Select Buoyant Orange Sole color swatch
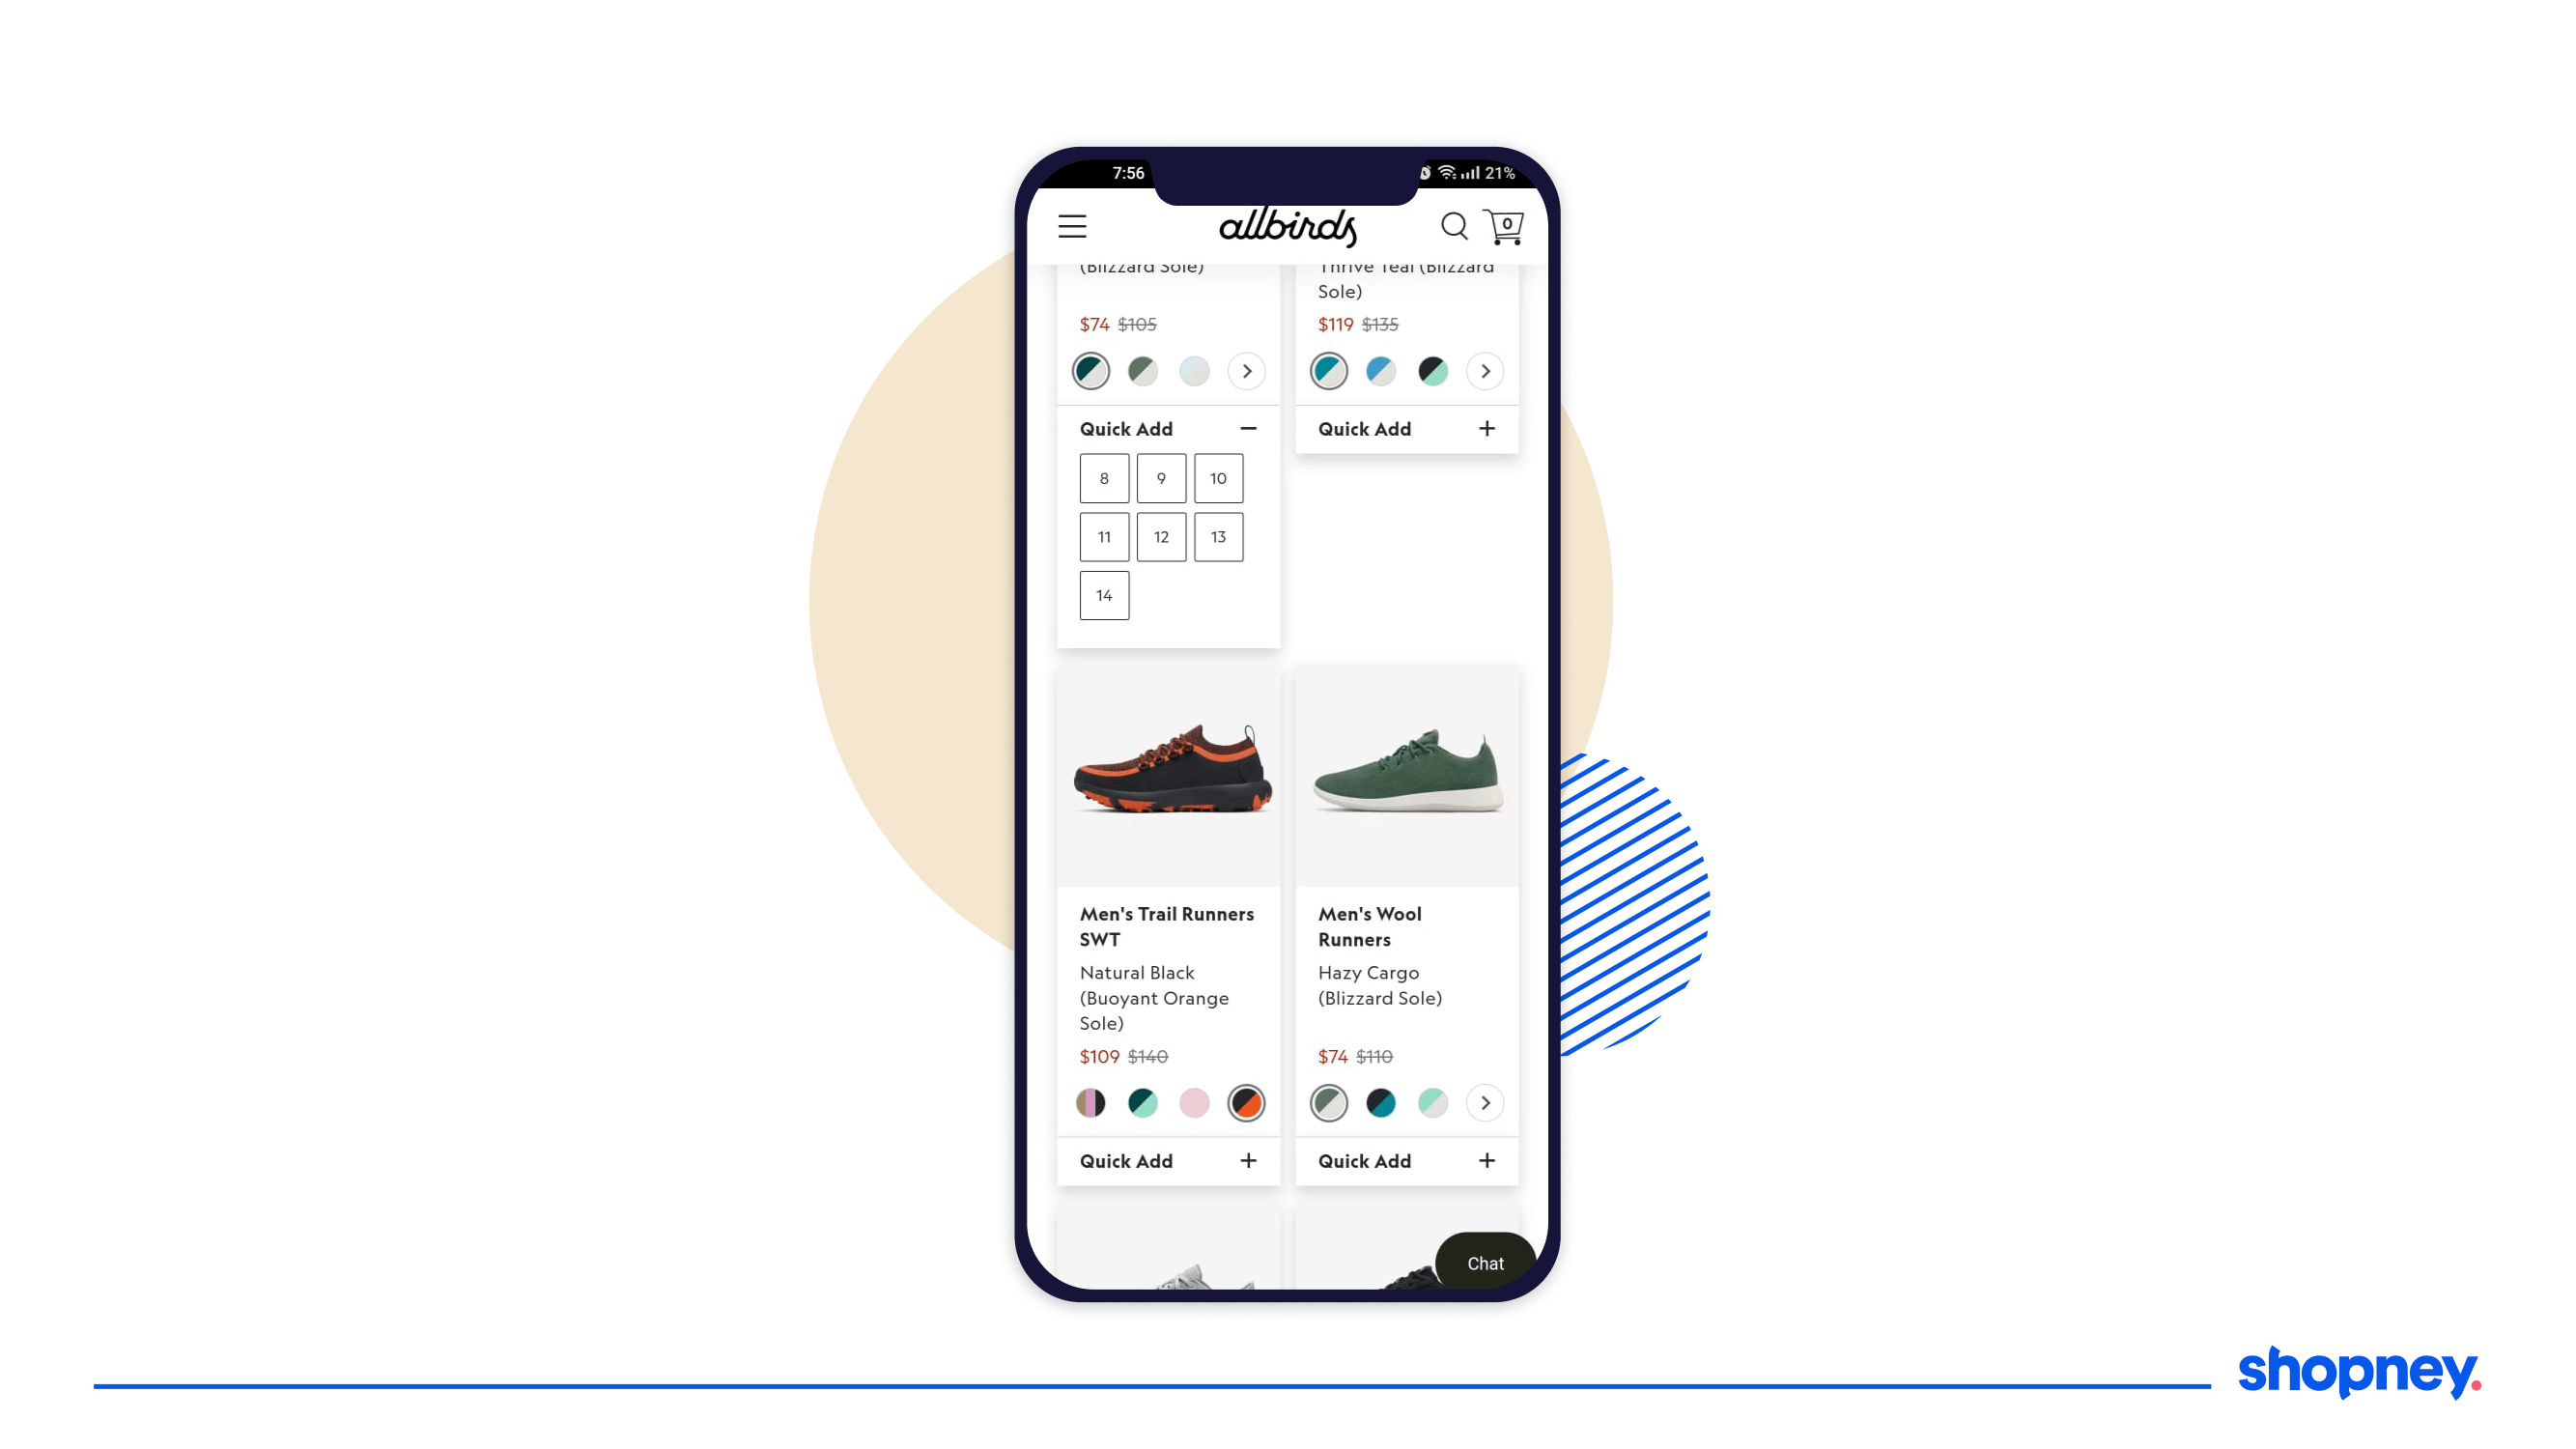Viewport: 2576px width, 1449px height. click(x=1246, y=1102)
